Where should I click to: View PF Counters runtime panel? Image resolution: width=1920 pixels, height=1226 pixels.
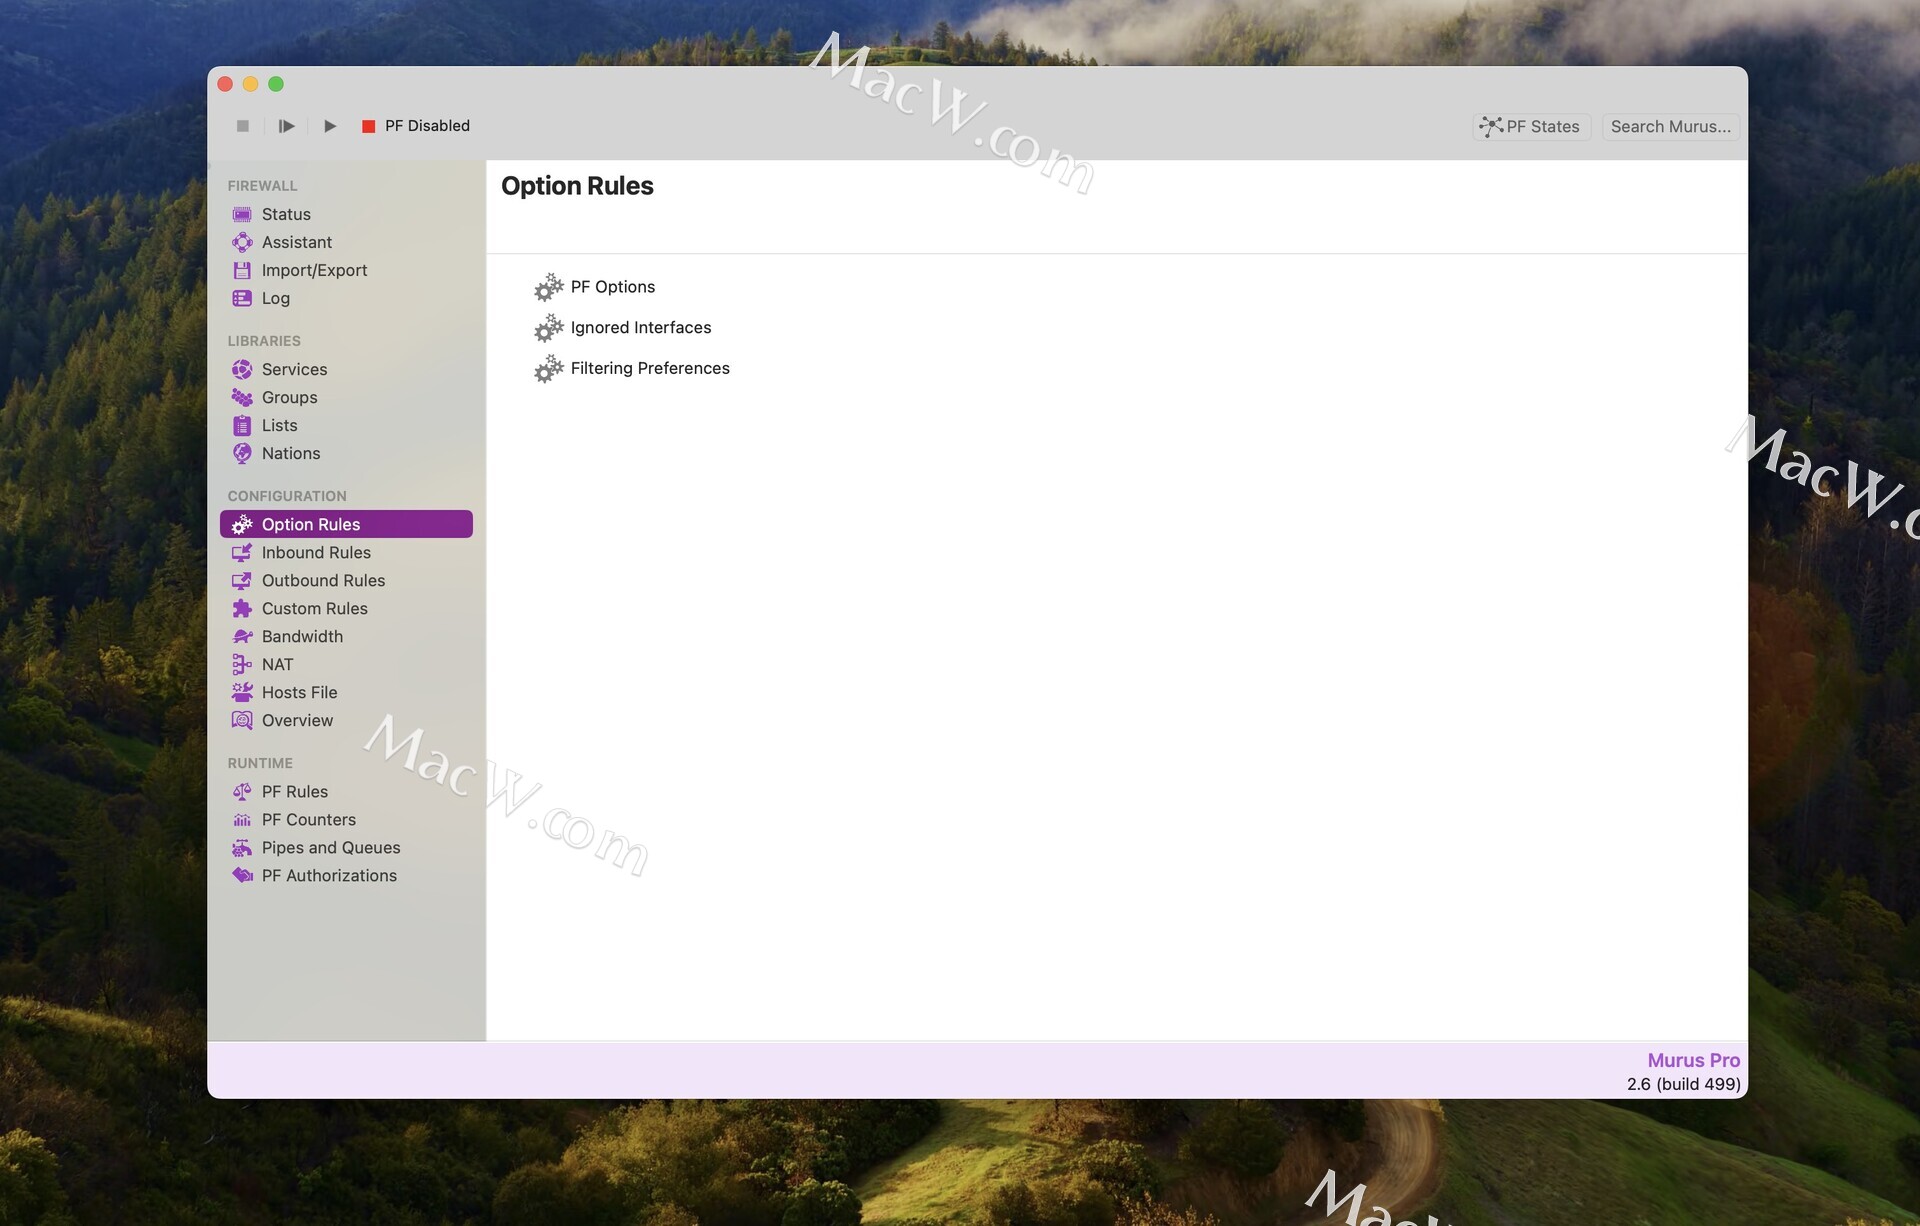pyautogui.click(x=308, y=819)
